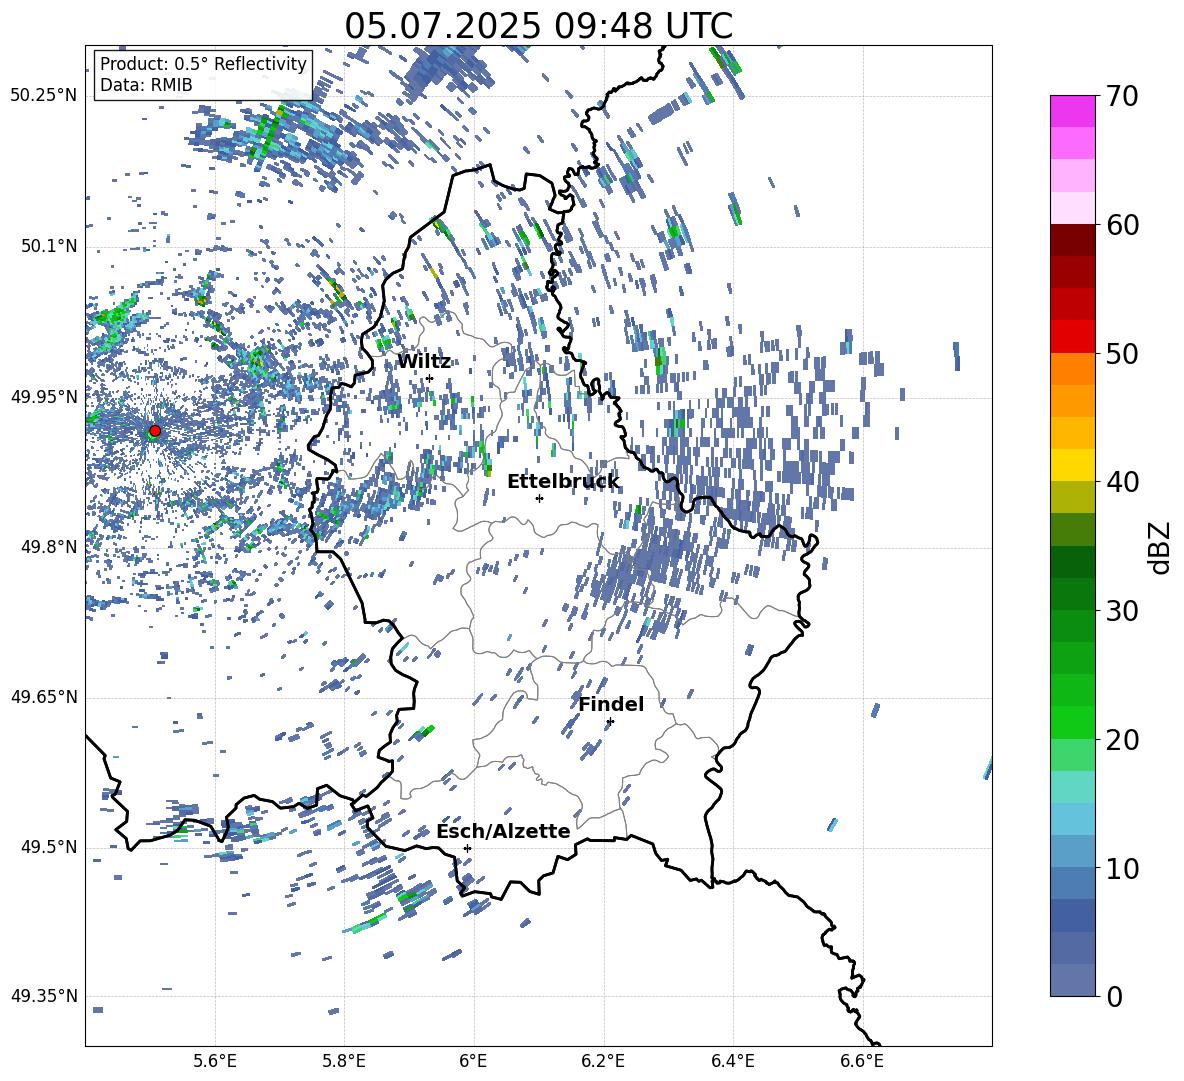Click the 5.8°E longitude label
1184x1081 pixels.
coord(344,1061)
